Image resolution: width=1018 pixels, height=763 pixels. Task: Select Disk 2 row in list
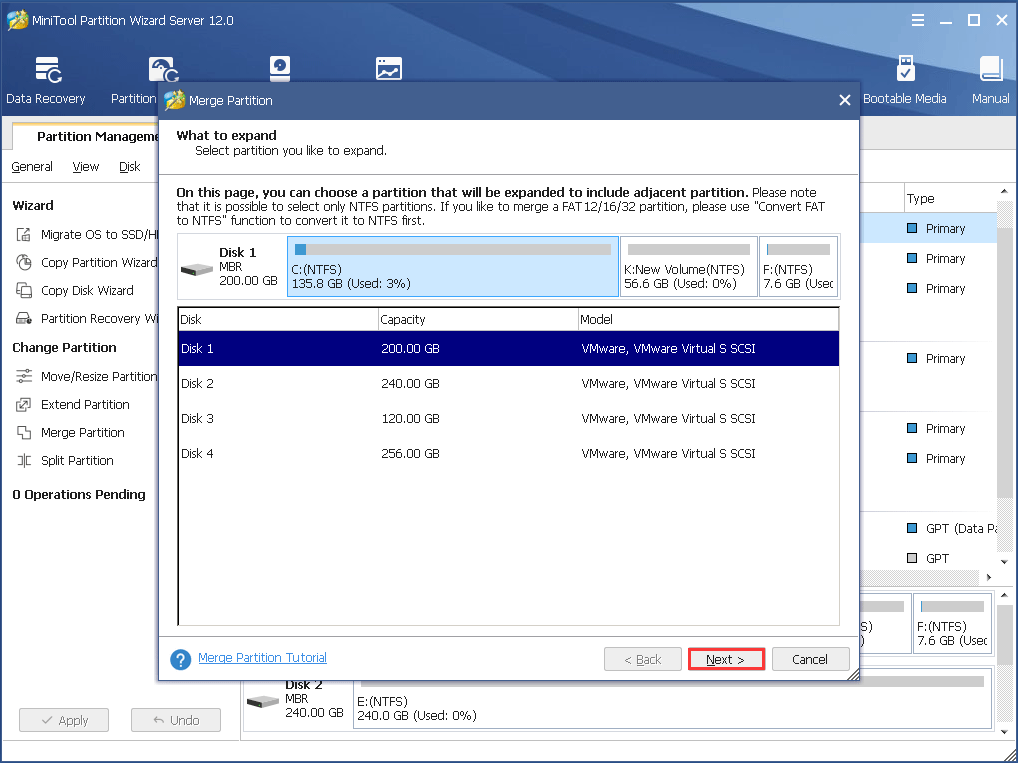(508, 384)
